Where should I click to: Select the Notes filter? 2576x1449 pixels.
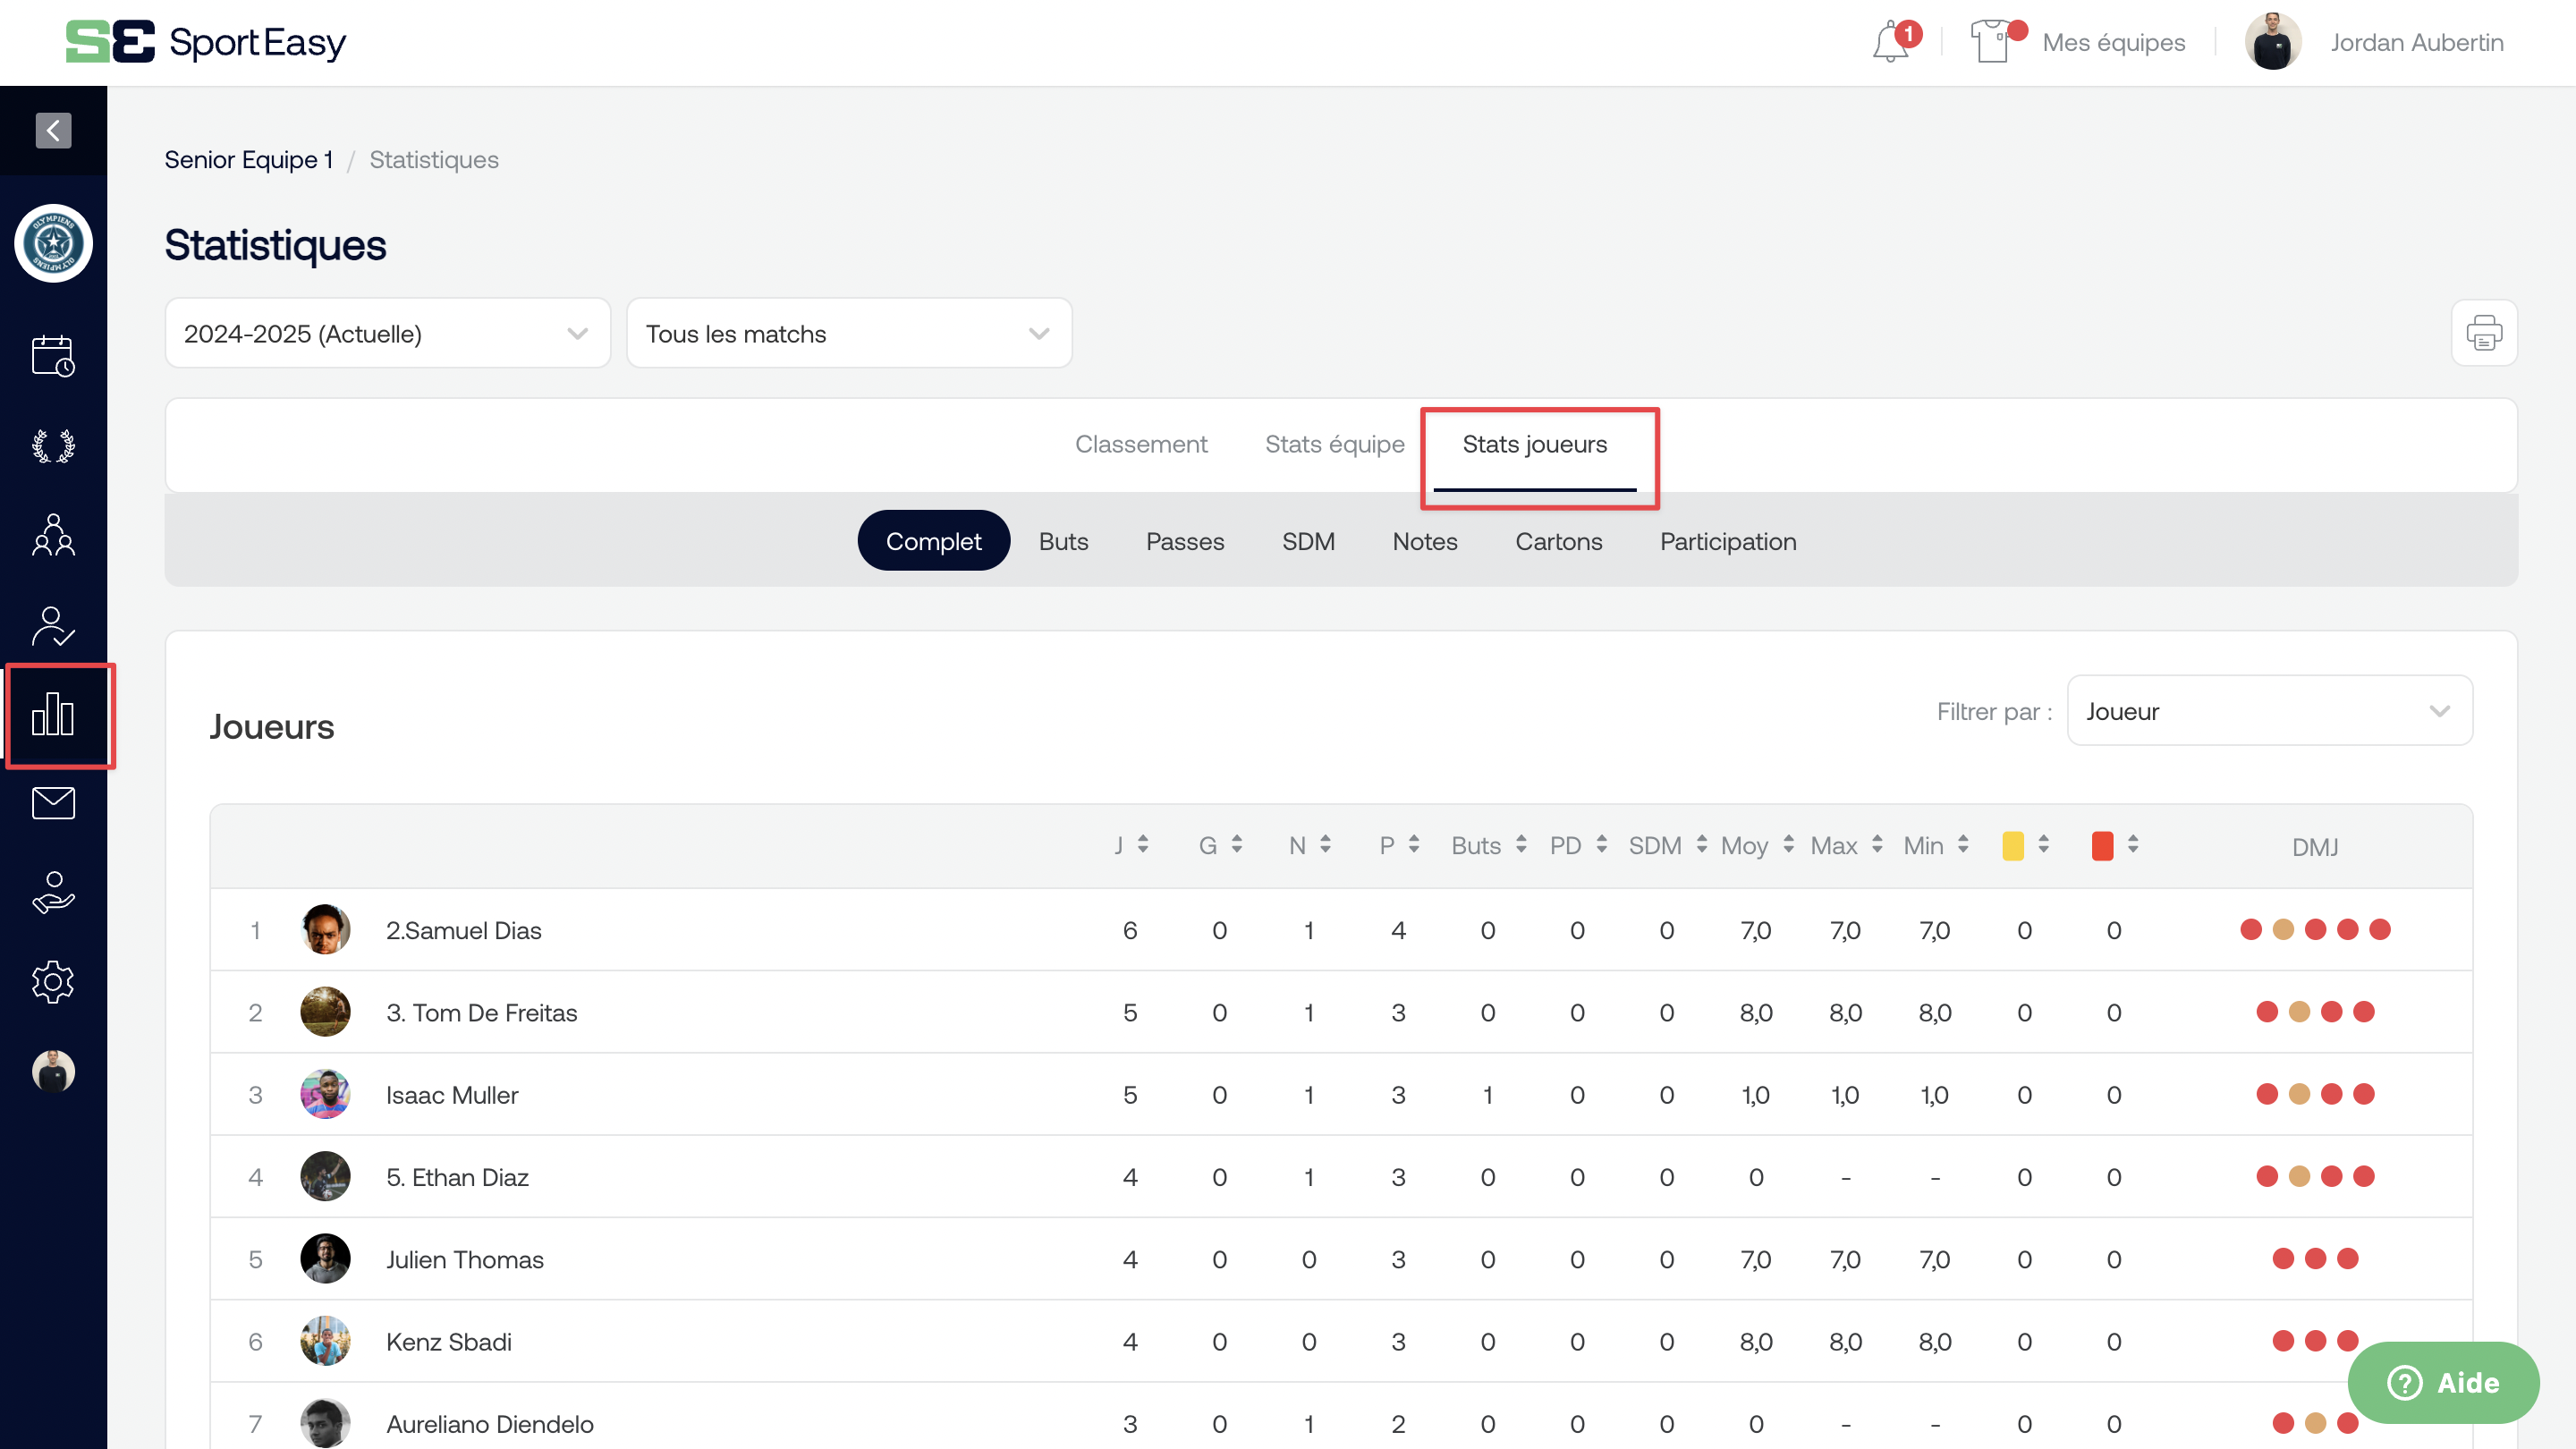pyautogui.click(x=1425, y=541)
